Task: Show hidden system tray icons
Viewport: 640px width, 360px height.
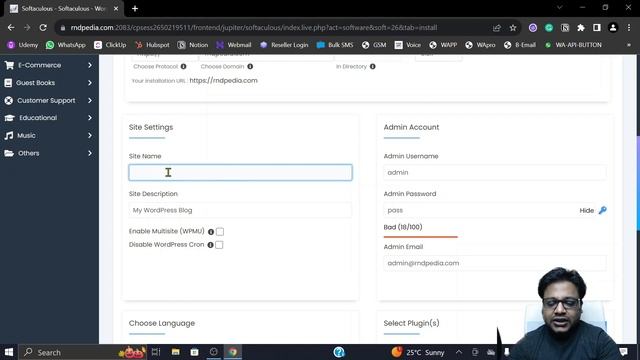Action: [x=459, y=352]
